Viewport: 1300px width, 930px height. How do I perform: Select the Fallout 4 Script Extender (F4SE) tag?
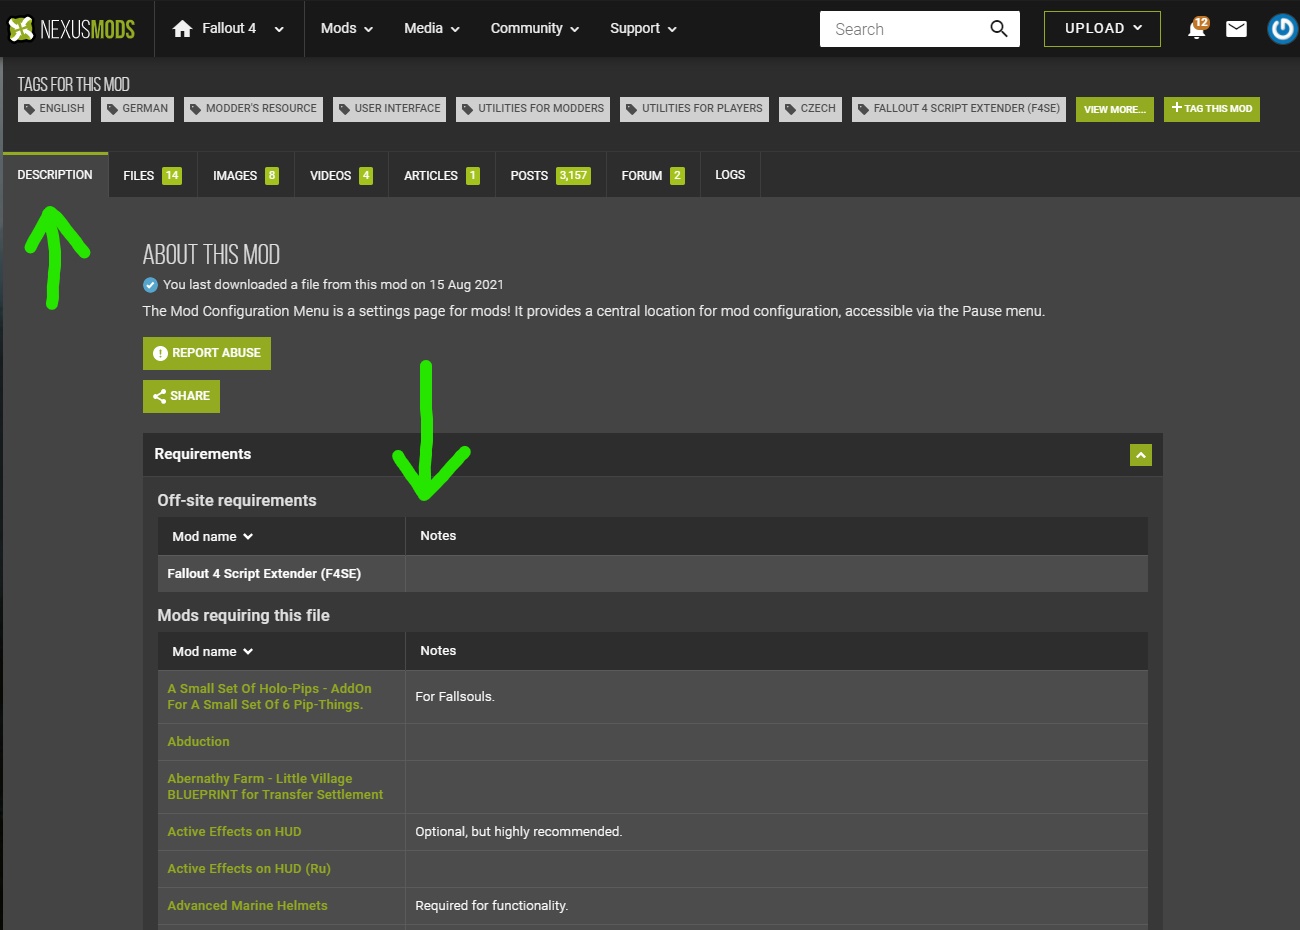pos(959,109)
